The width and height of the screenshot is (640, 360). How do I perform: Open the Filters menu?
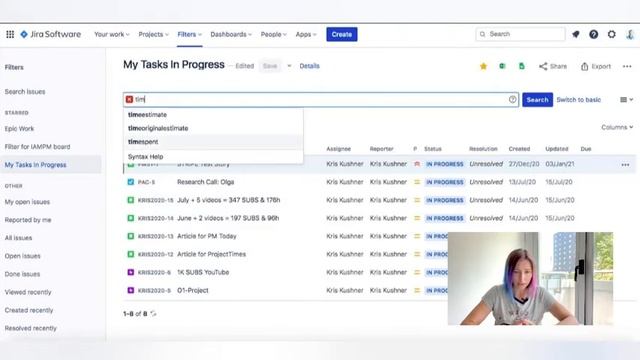pos(189,34)
